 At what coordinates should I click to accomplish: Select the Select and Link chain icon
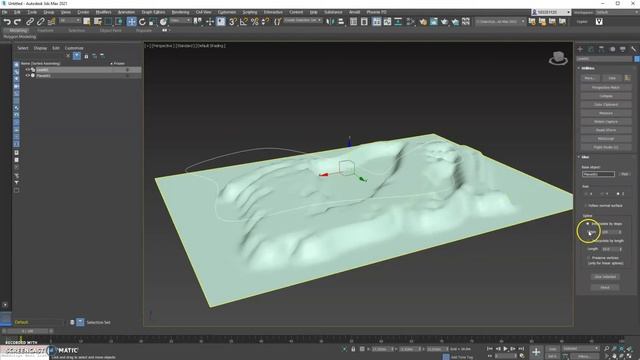tap(30, 22)
